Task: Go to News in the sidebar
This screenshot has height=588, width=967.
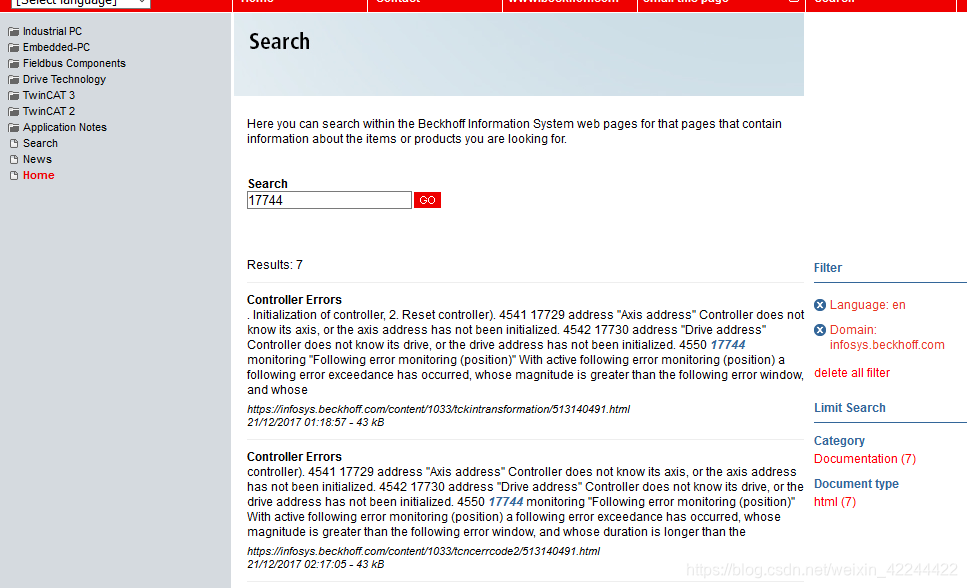Action: (37, 159)
